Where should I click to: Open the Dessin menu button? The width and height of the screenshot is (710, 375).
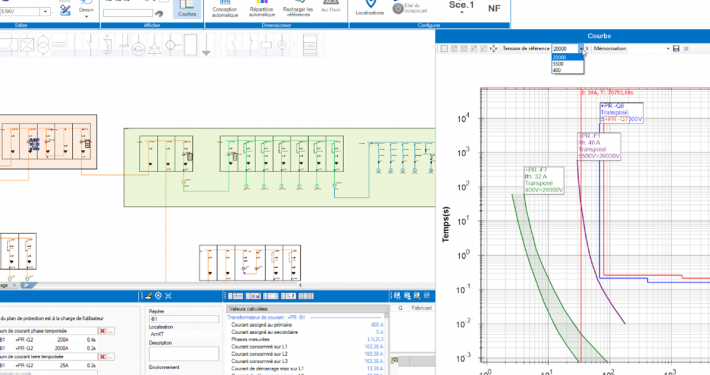[x=86, y=10]
